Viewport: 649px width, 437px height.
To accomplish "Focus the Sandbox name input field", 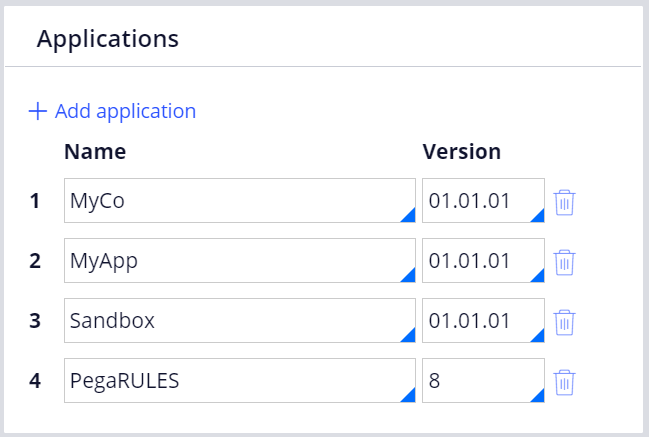I will [240, 321].
